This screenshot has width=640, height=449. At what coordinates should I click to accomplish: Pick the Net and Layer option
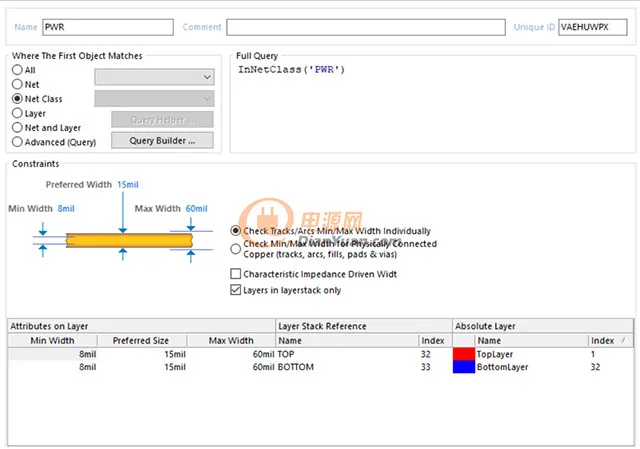17,128
